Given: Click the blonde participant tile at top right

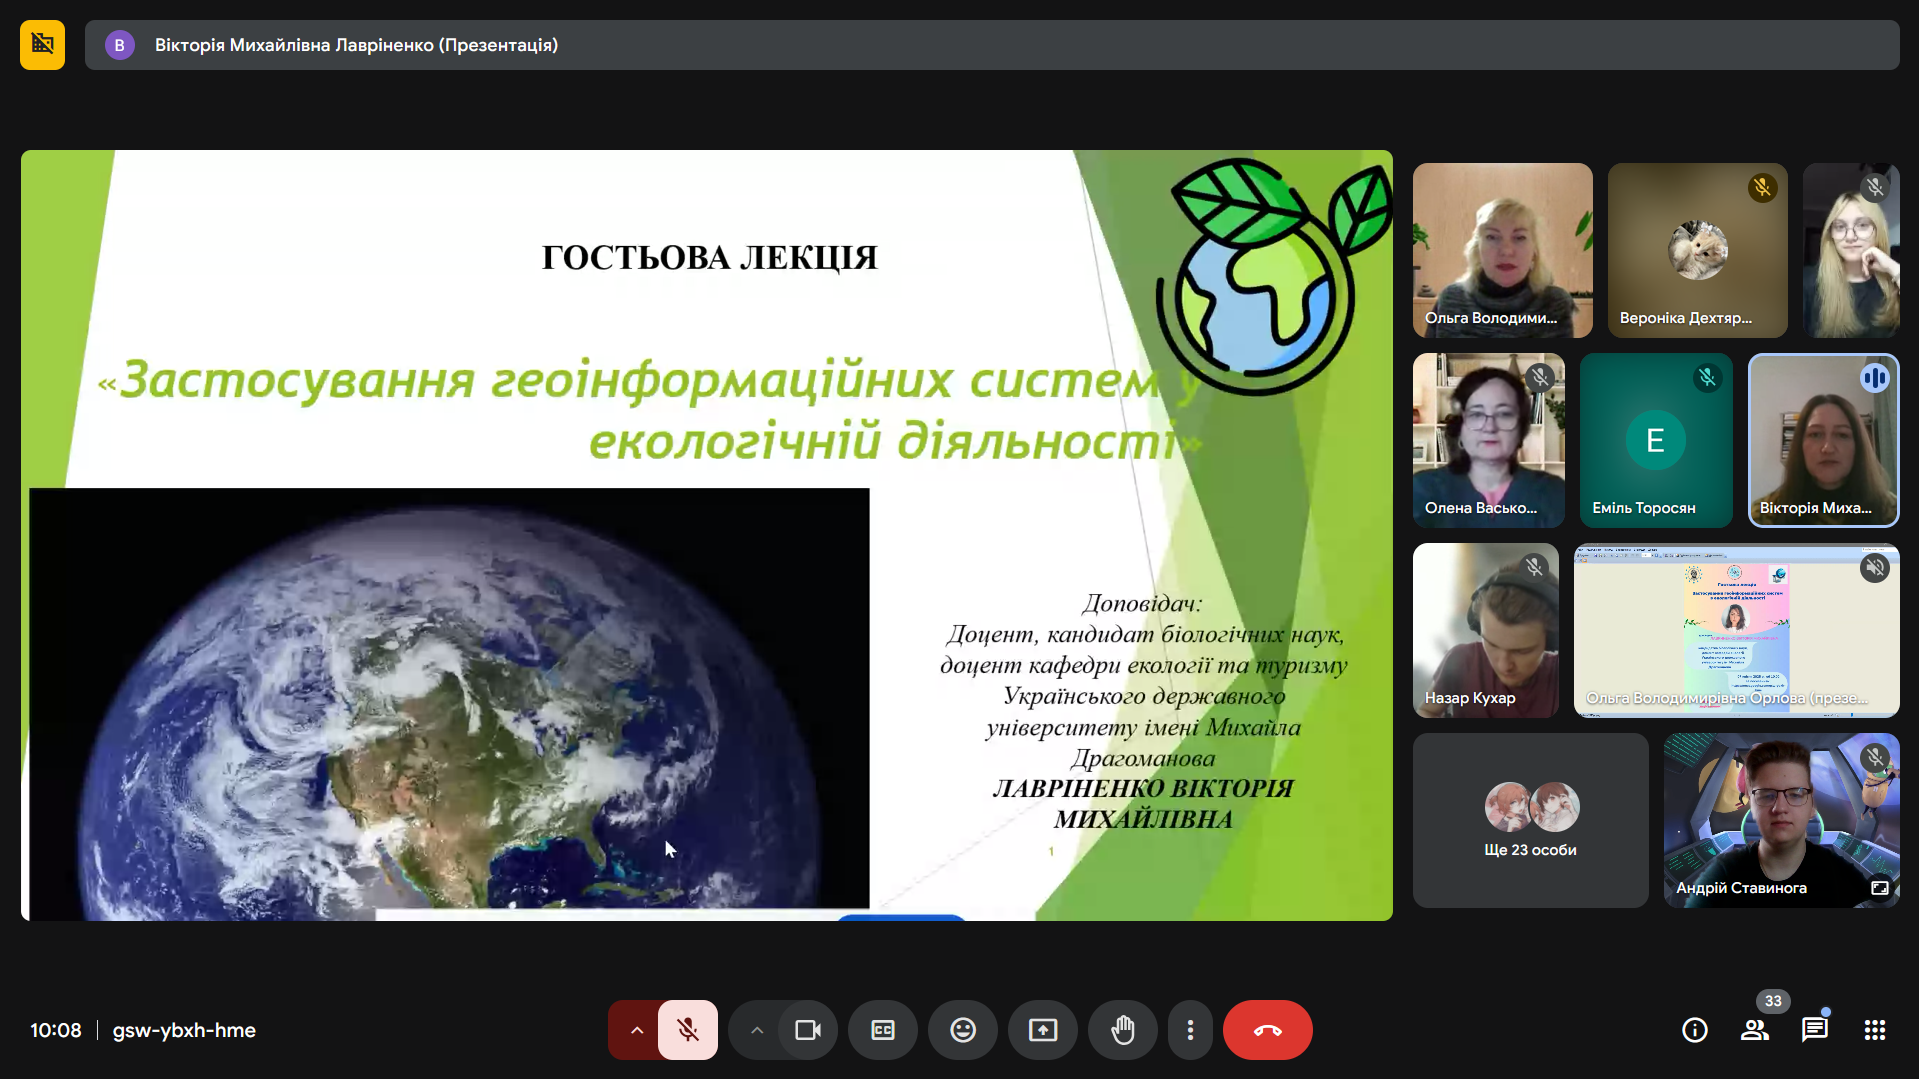Looking at the screenshot, I should coord(1851,250).
